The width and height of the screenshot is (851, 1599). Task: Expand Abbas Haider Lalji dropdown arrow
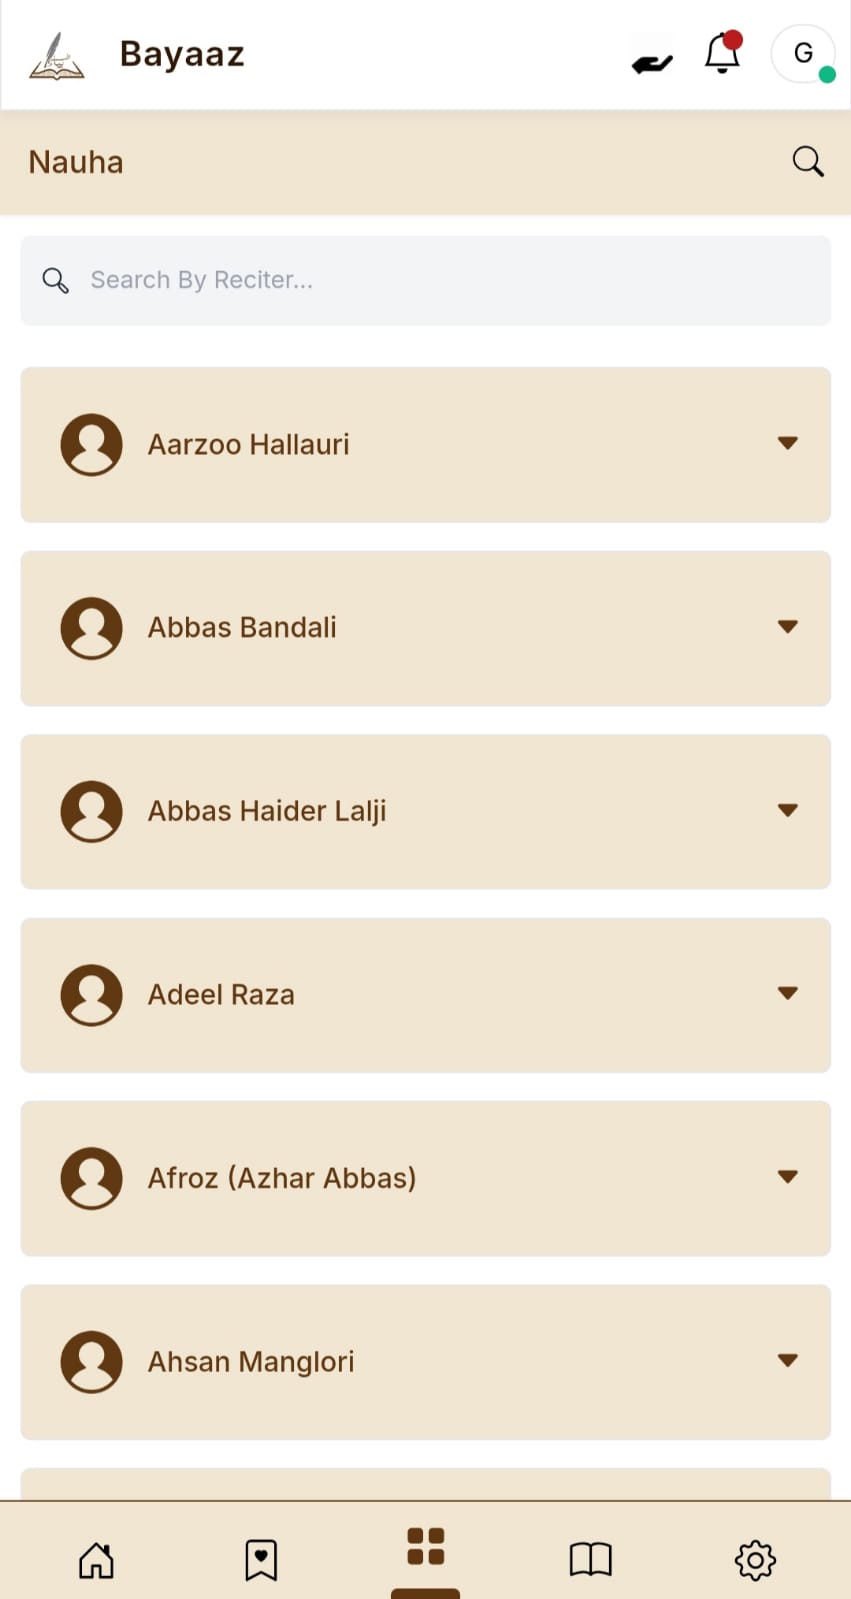(788, 810)
